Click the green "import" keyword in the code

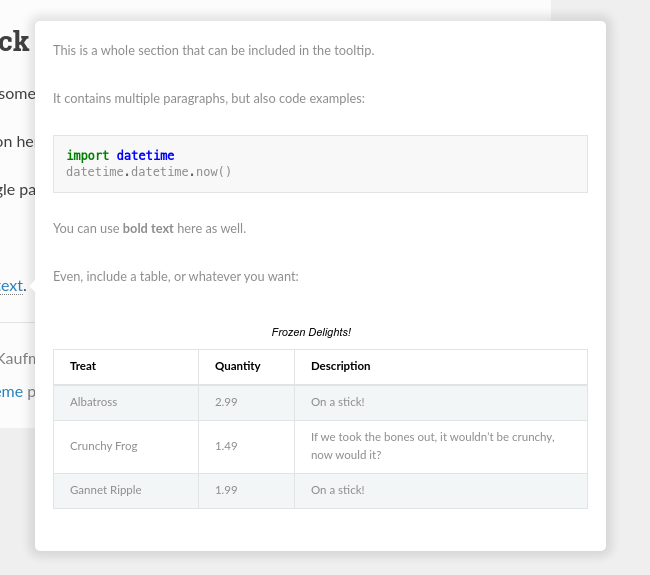click(x=88, y=155)
